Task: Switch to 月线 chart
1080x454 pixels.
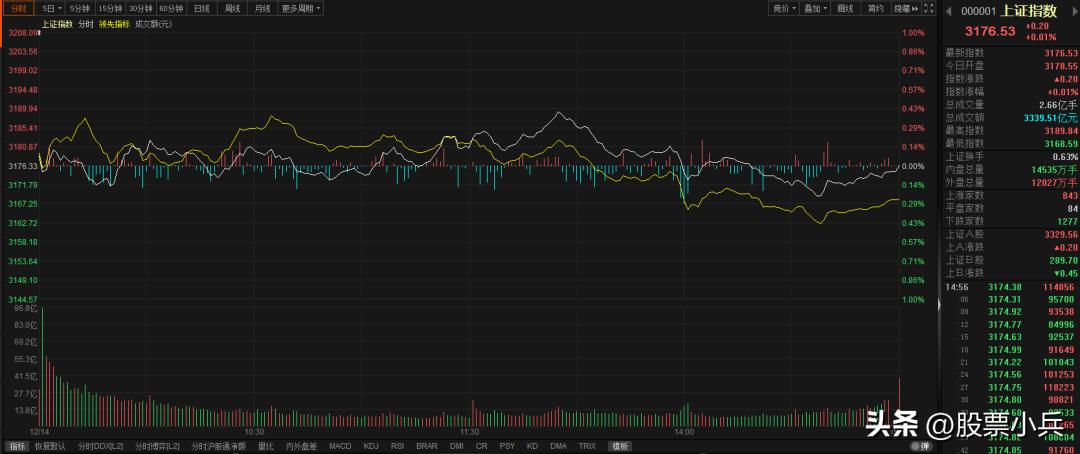Action: pos(262,8)
